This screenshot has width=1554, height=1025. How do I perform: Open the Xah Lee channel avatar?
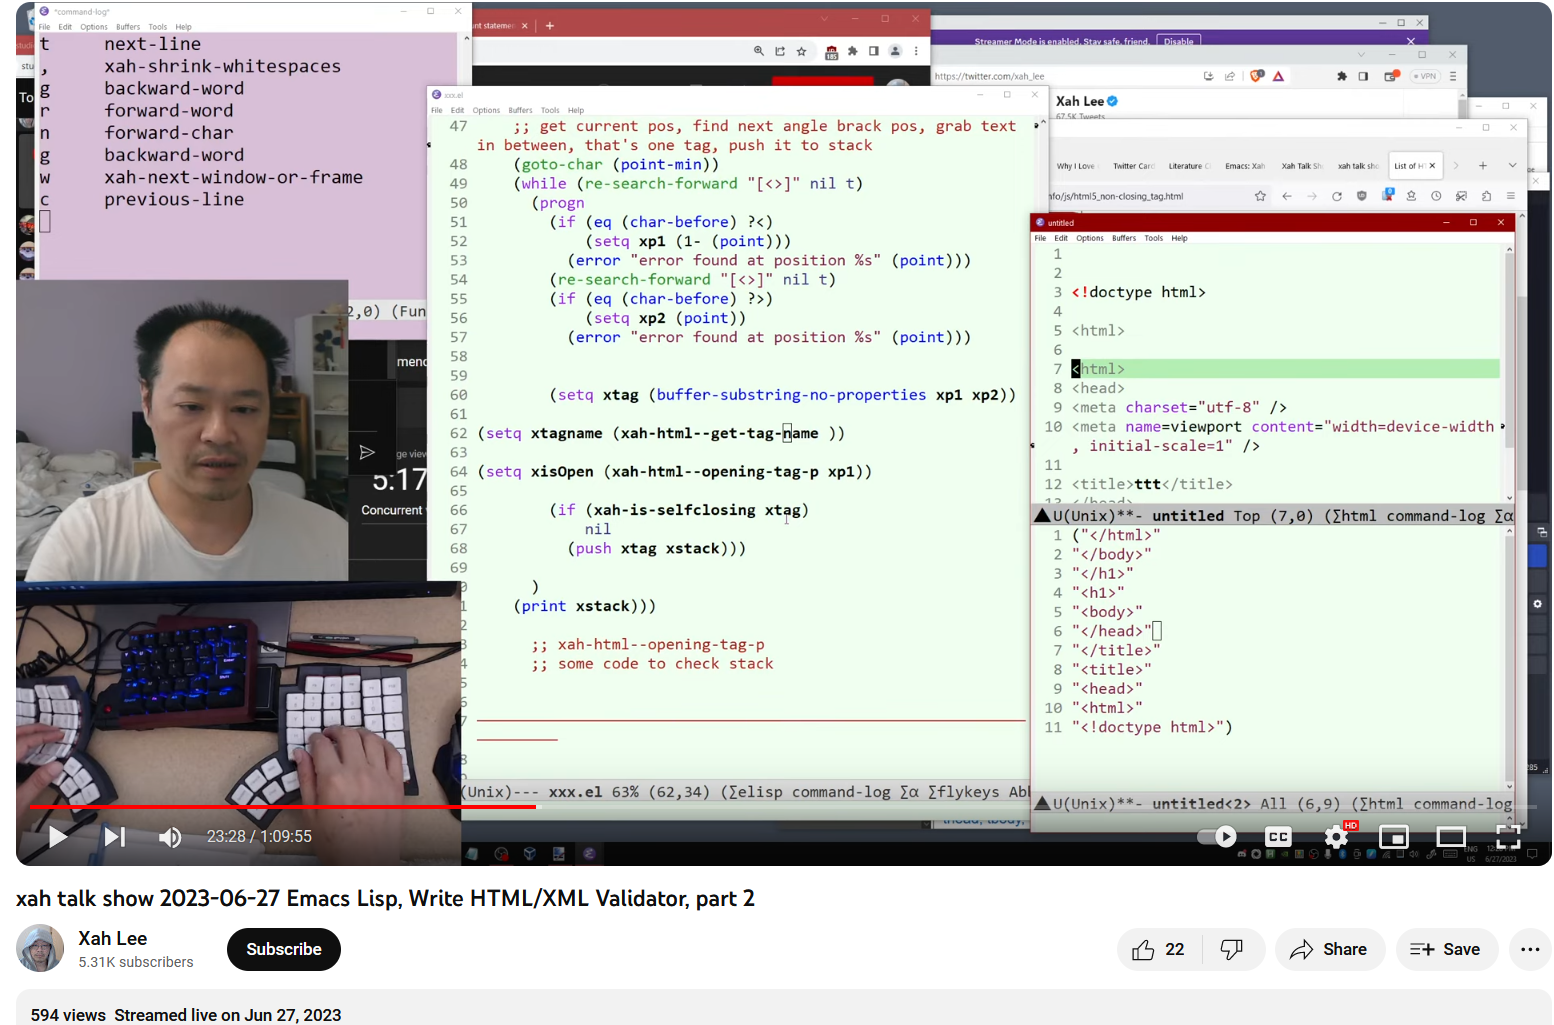pyautogui.click(x=40, y=948)
